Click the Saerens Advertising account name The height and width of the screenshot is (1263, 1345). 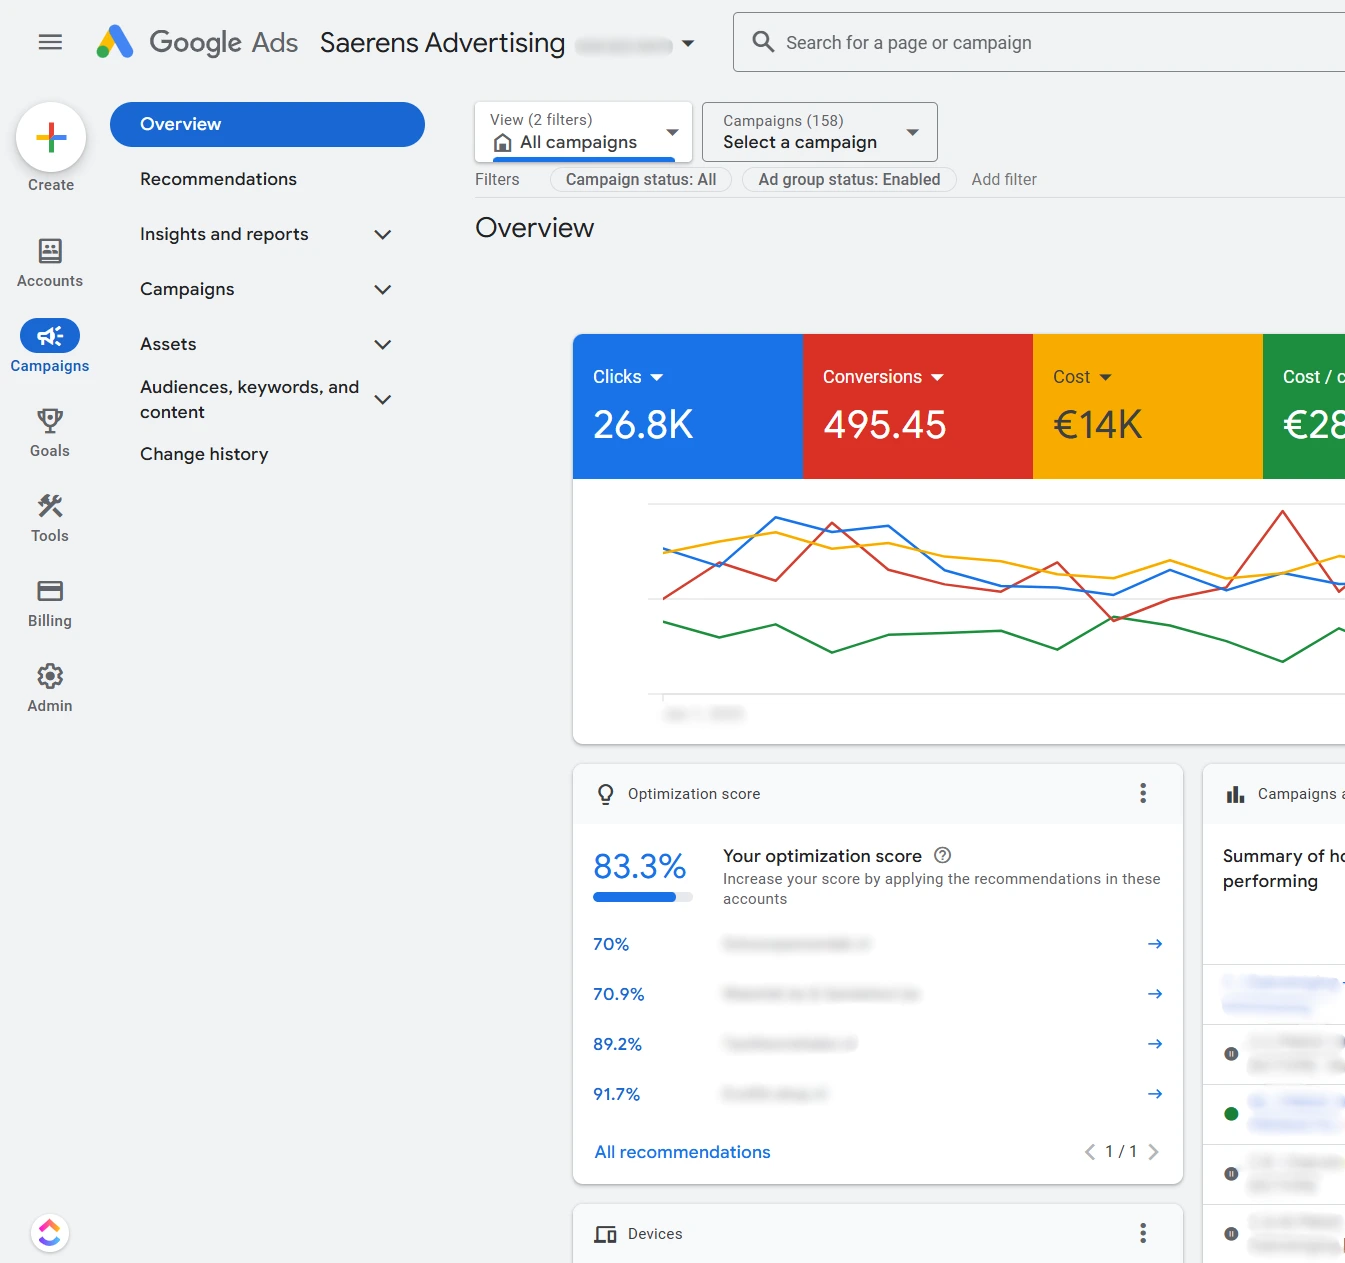(x=442, y=42)
